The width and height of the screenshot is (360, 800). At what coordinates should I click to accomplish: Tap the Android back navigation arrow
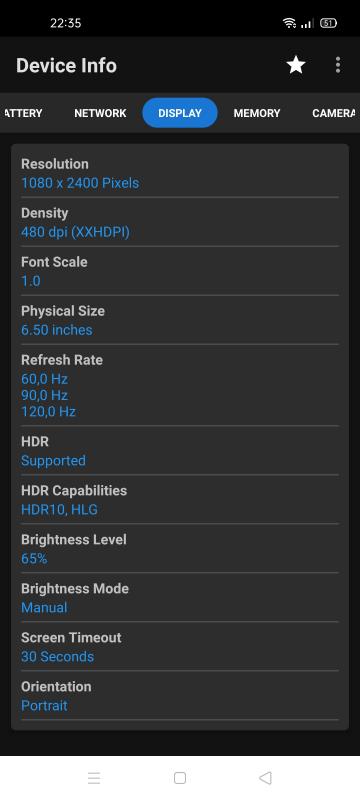[265, 778]
